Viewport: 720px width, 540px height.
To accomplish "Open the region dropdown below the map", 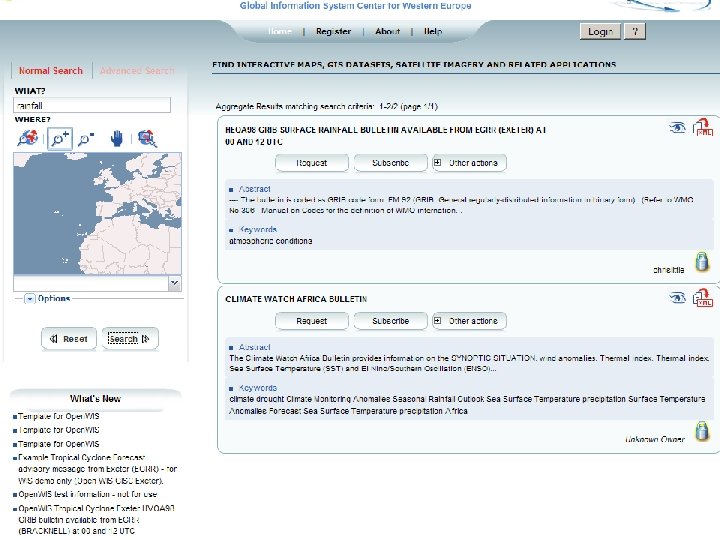I will click(x=174, y=283).
